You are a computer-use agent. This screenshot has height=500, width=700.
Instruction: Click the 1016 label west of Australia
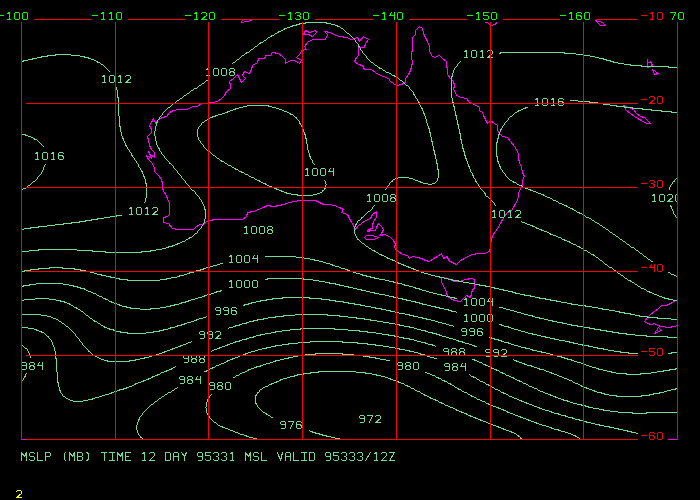49,156
